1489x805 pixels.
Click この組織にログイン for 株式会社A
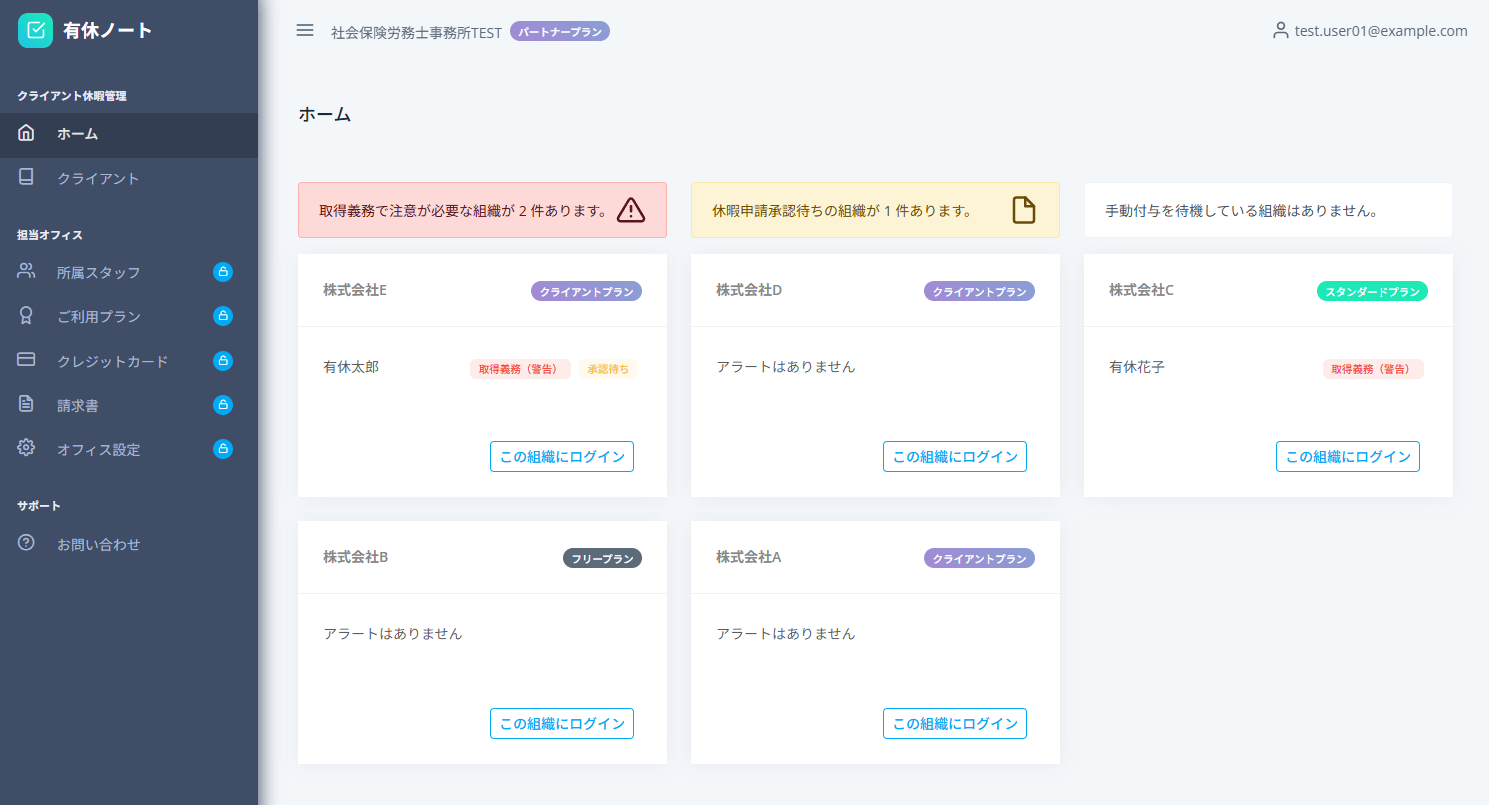point(954,723)
